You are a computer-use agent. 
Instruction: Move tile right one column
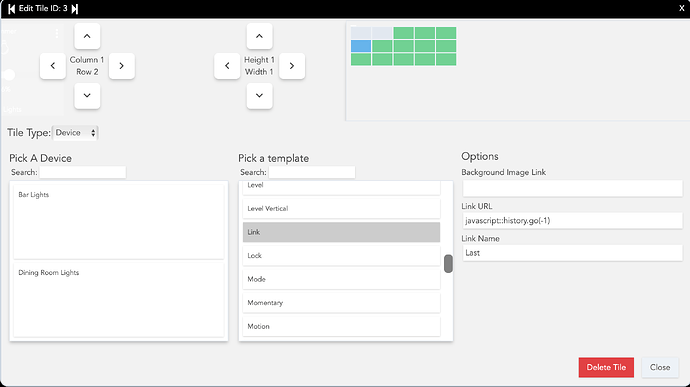point(121,66)
